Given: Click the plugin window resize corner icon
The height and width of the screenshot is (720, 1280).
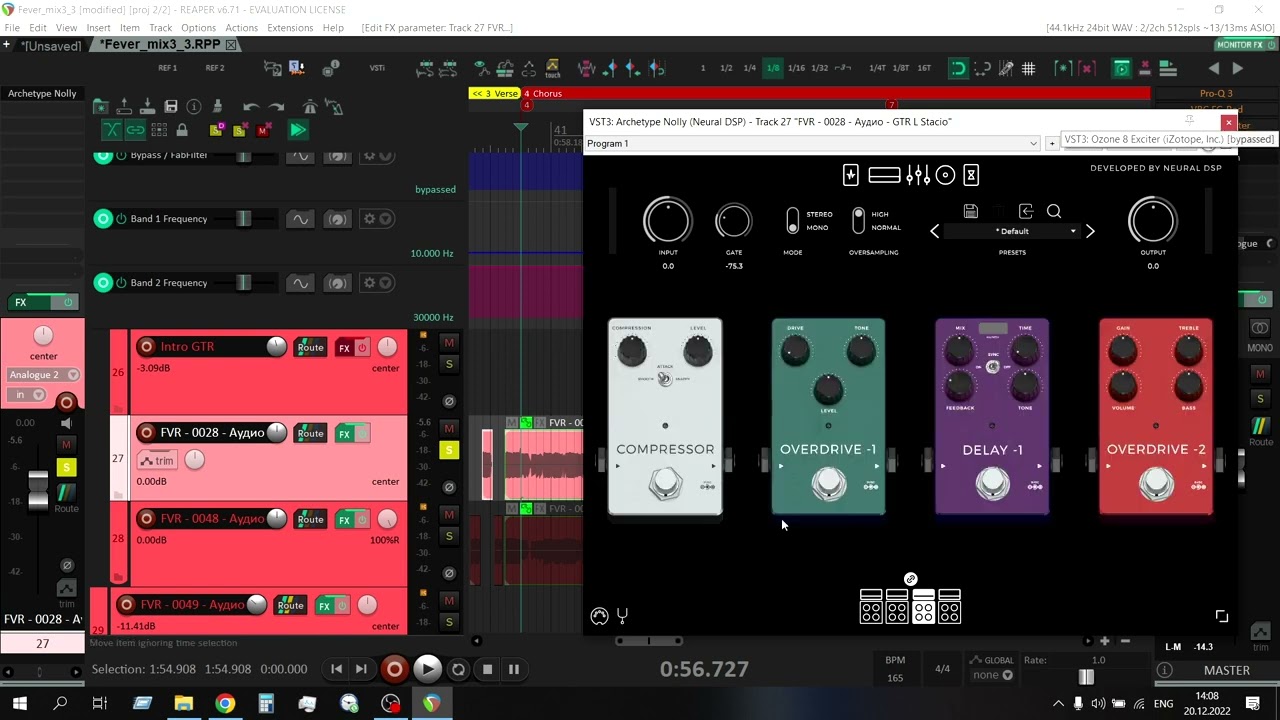Looking at the screenshot, I should (1221, 616).
